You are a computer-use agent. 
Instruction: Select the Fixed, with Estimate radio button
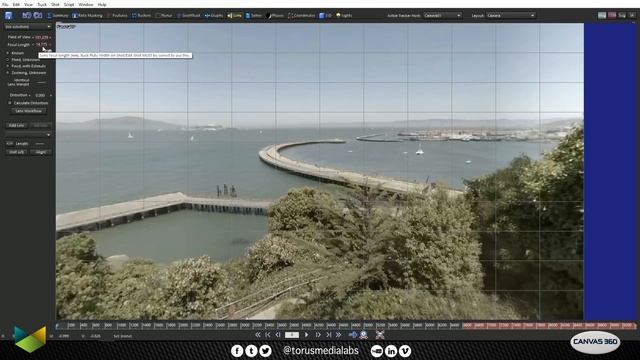click(8, 66)
